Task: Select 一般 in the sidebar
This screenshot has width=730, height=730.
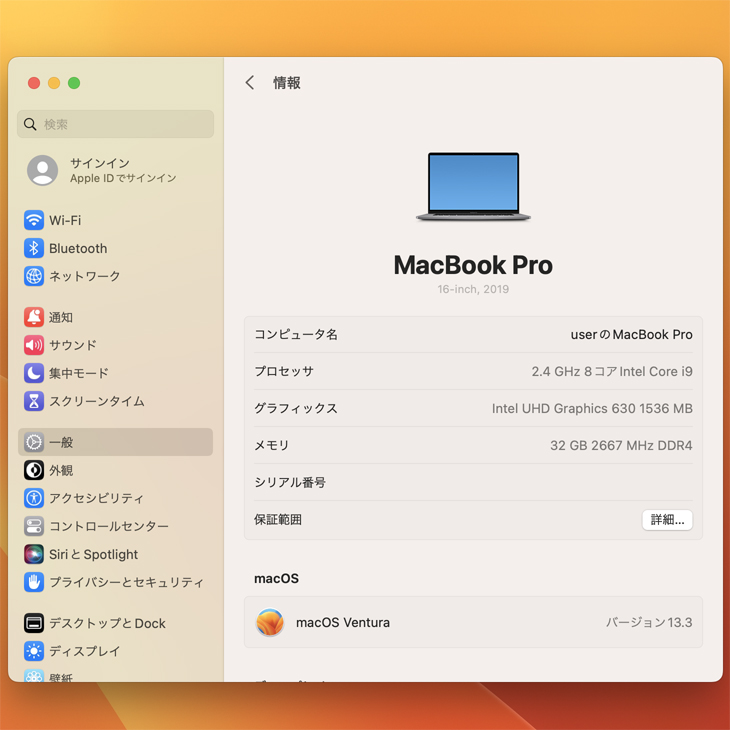Action: (115, 442)
